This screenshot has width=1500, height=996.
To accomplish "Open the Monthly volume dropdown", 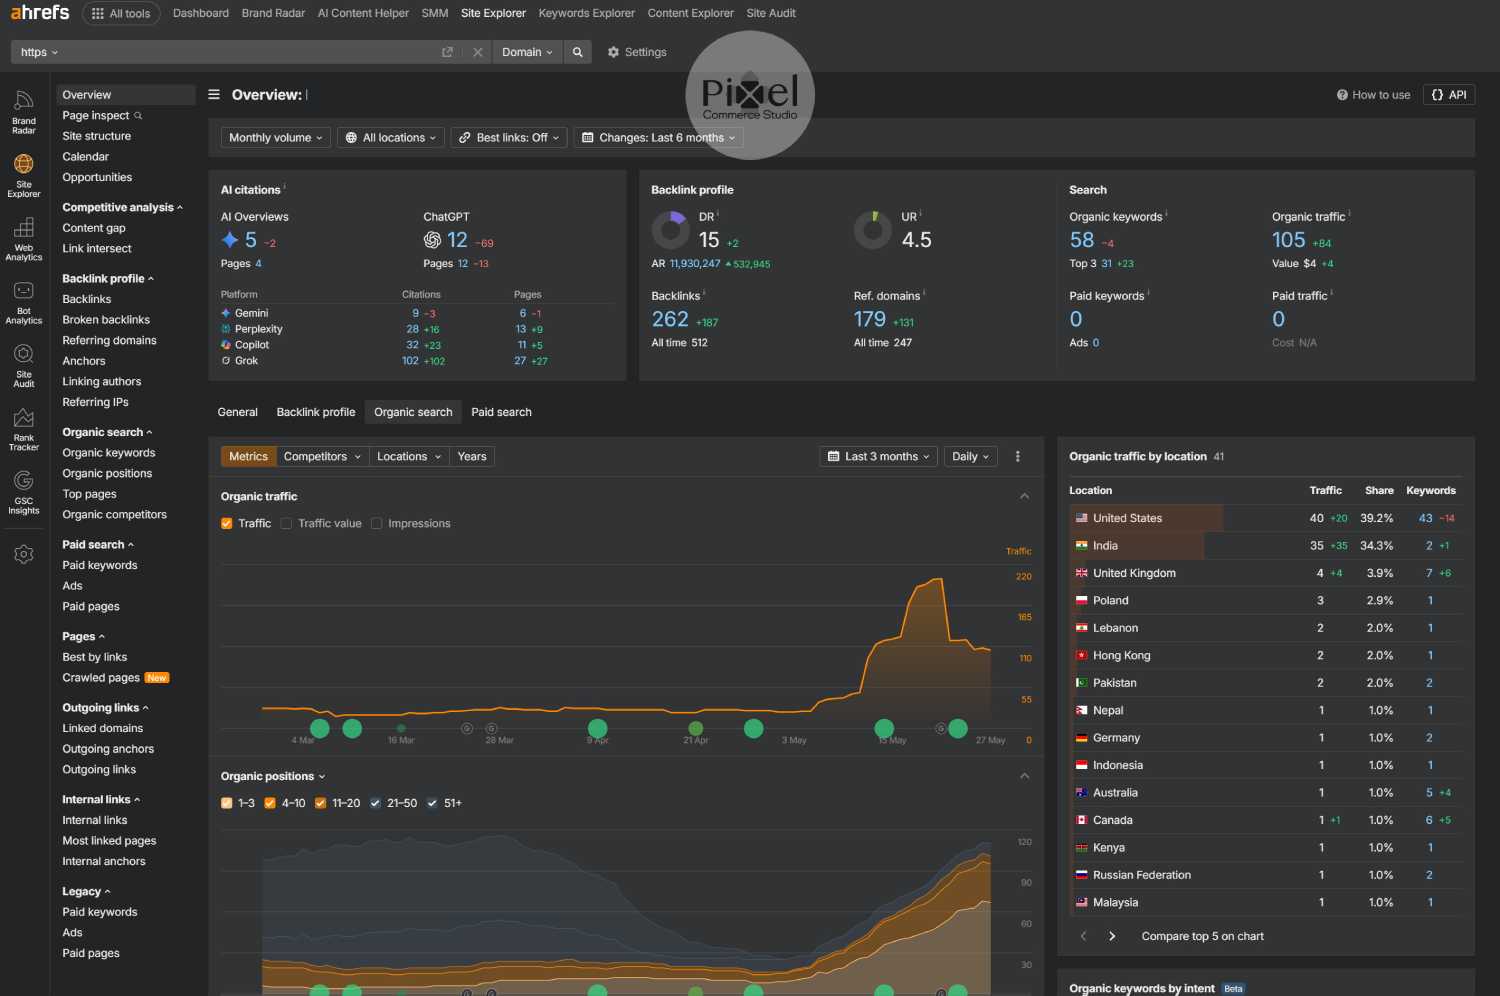I will pos(276,138).
